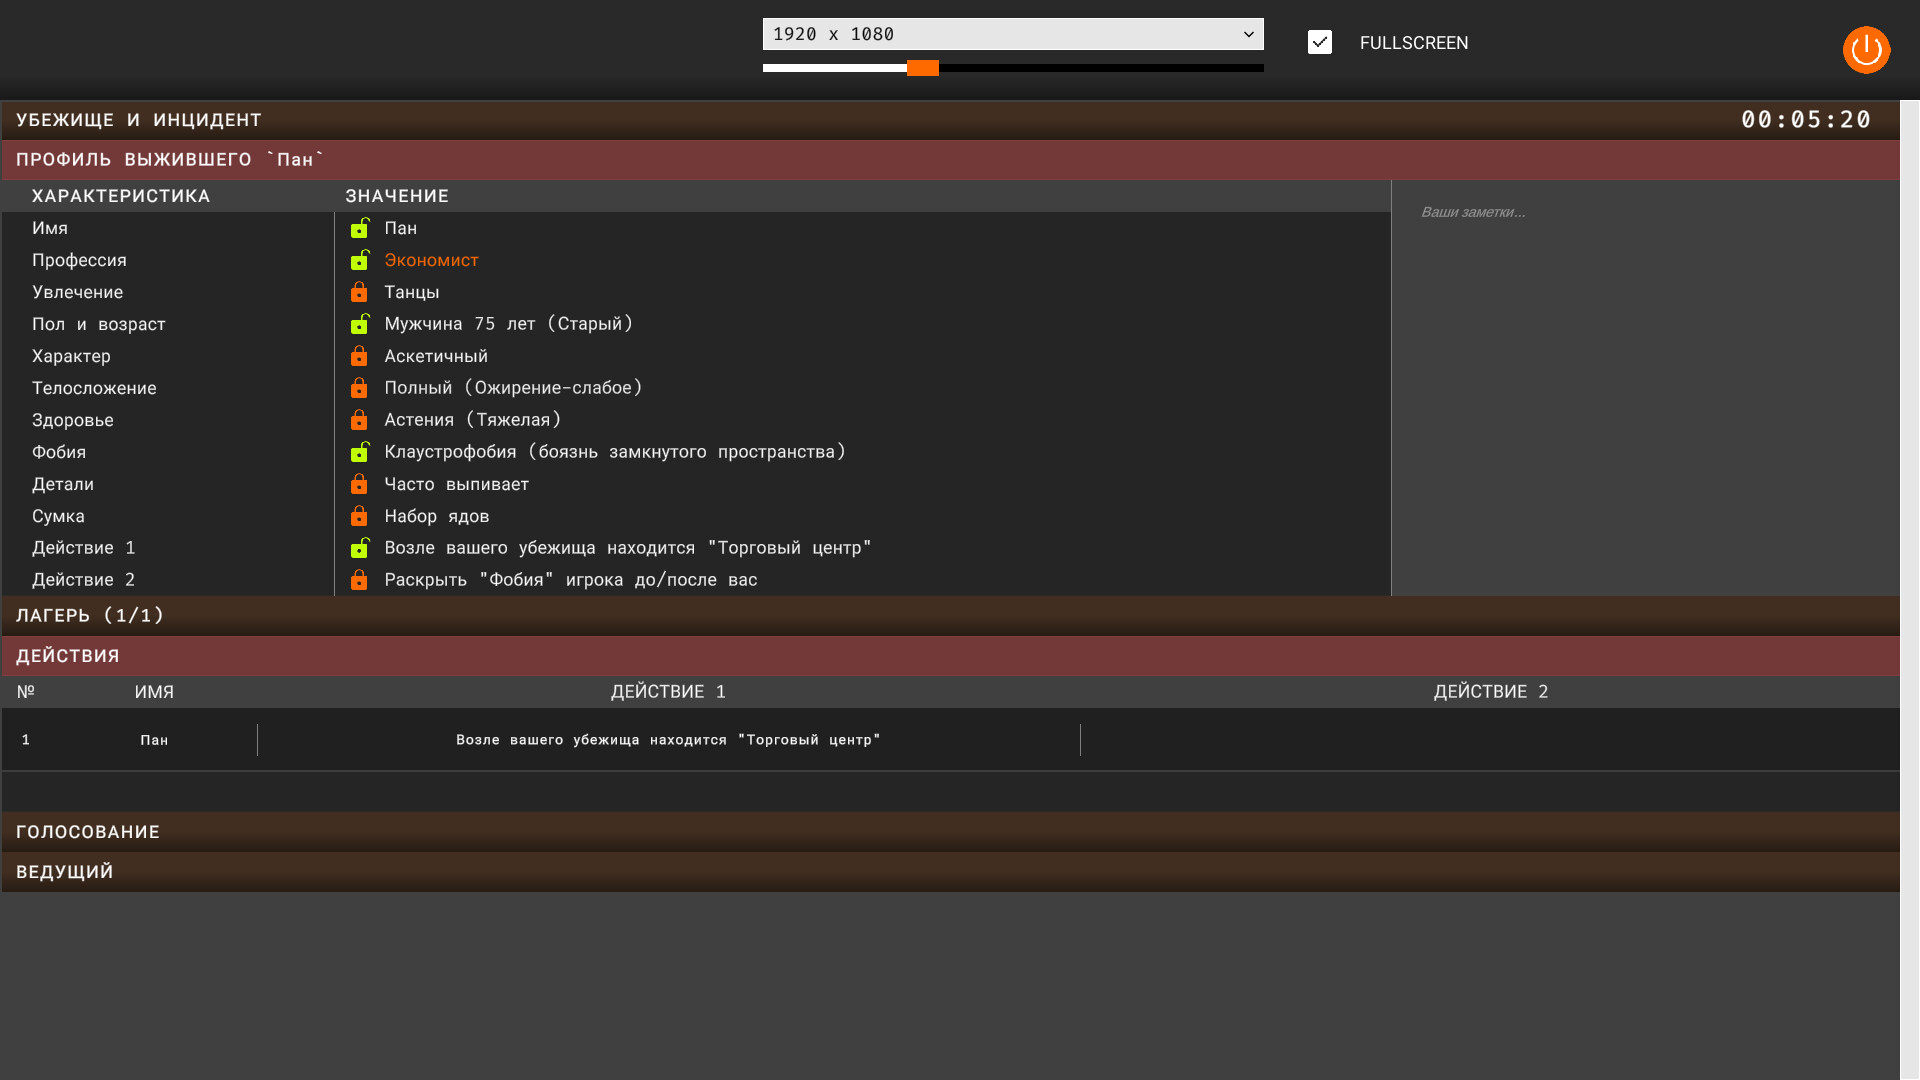Open the 1920 x 1080 resolution dropdown
Image resolution: width=1920 pixels, height=1080 pixels.
click(x=1012, y=33)
